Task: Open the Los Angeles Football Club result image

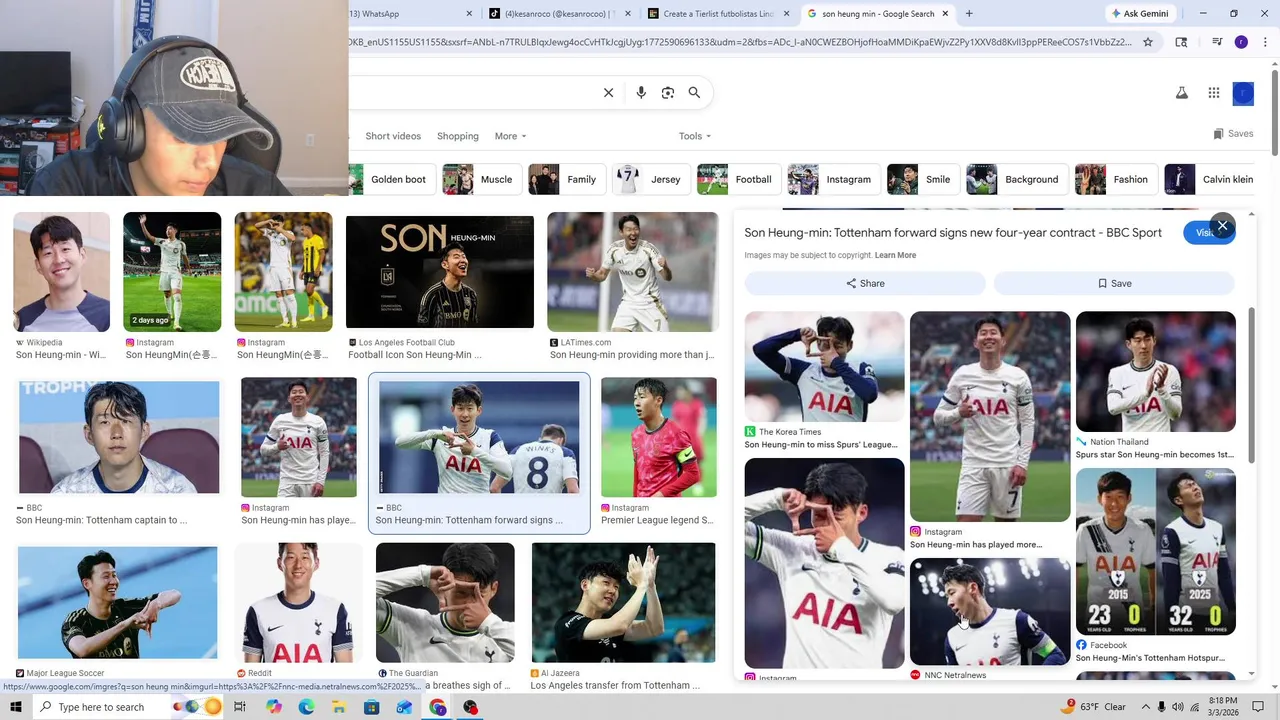Action: coord(440,272)
